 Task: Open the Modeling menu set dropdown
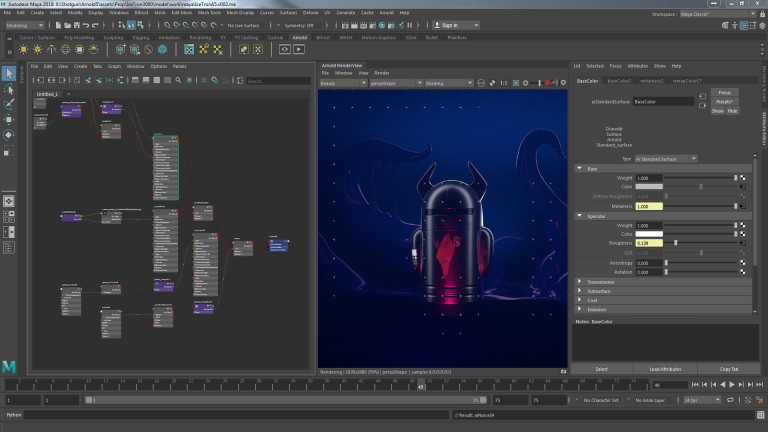24,25
